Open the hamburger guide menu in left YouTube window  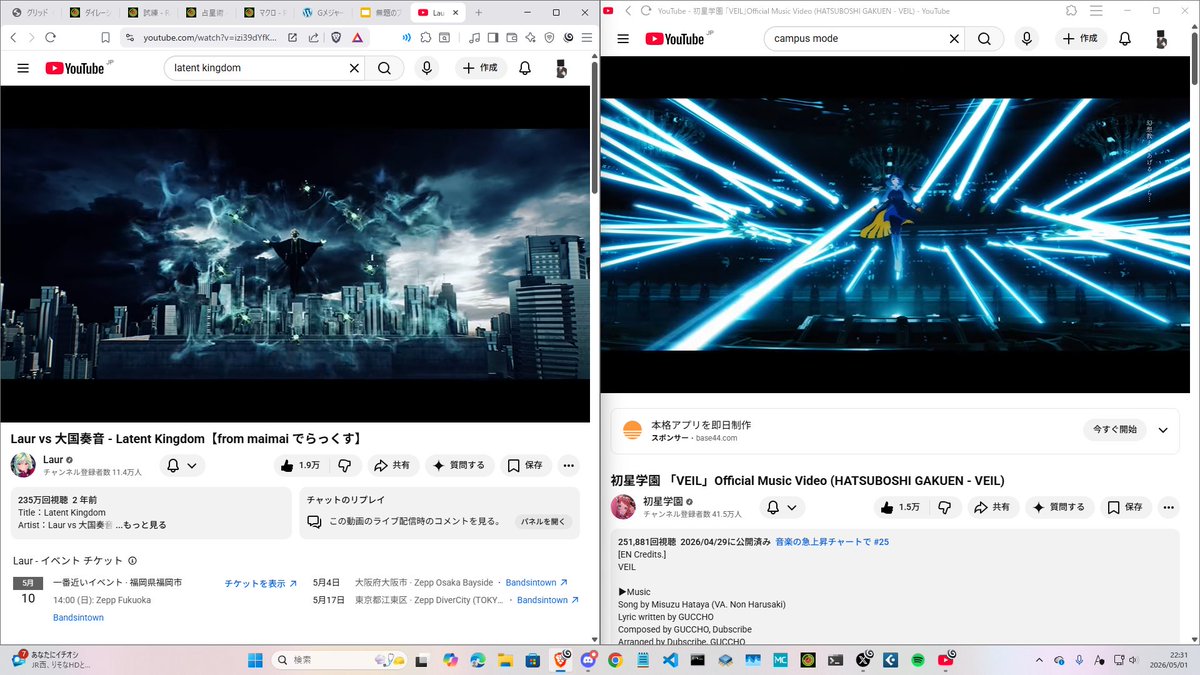pos(23,68)
